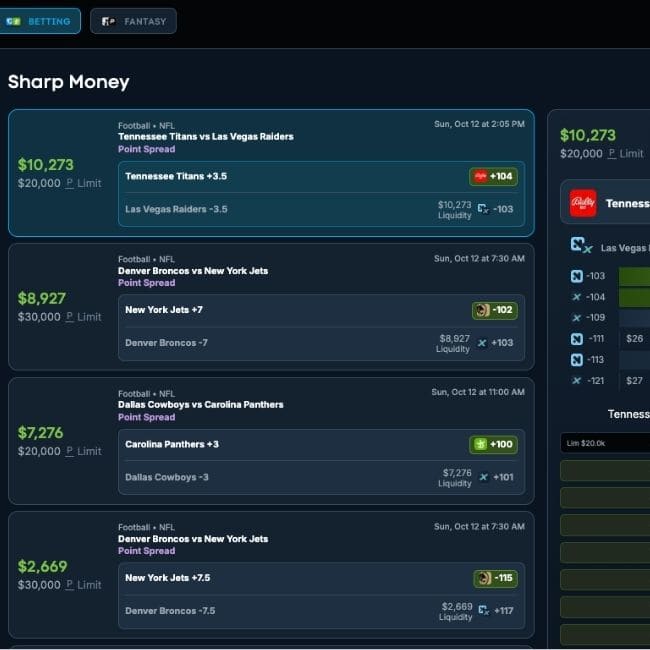This screenshot has width=650, height=650.
Task: Open the Tennessee Titans vs Las Vegas Raiders matchup
Action: 206,136
